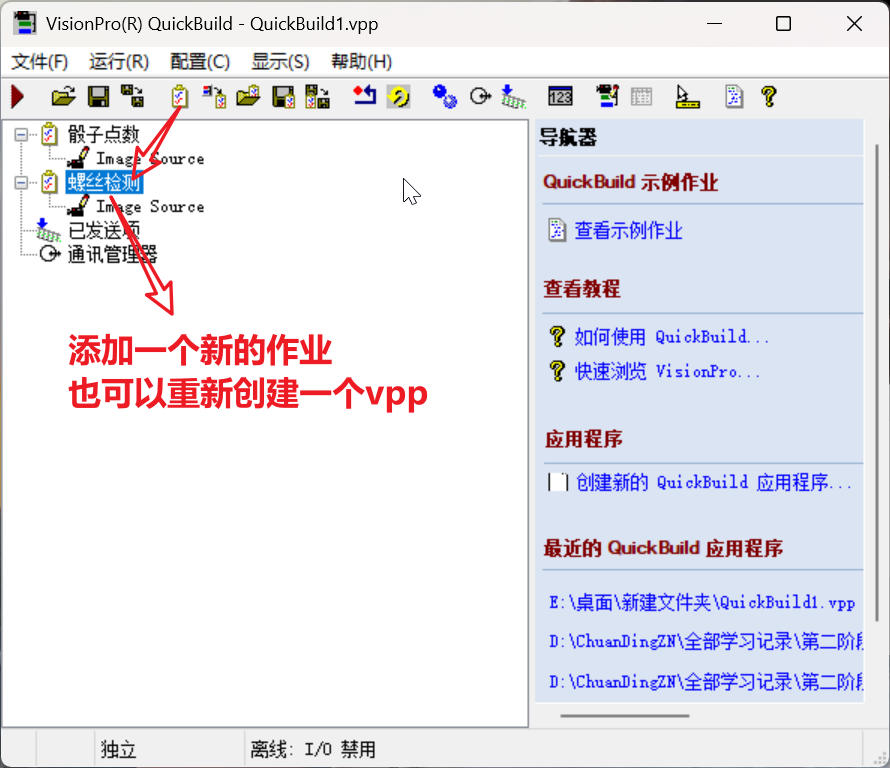Viewport: 890px width, 768px height.
Task: Click the 独立 status bar text
Action: (119, 749)
